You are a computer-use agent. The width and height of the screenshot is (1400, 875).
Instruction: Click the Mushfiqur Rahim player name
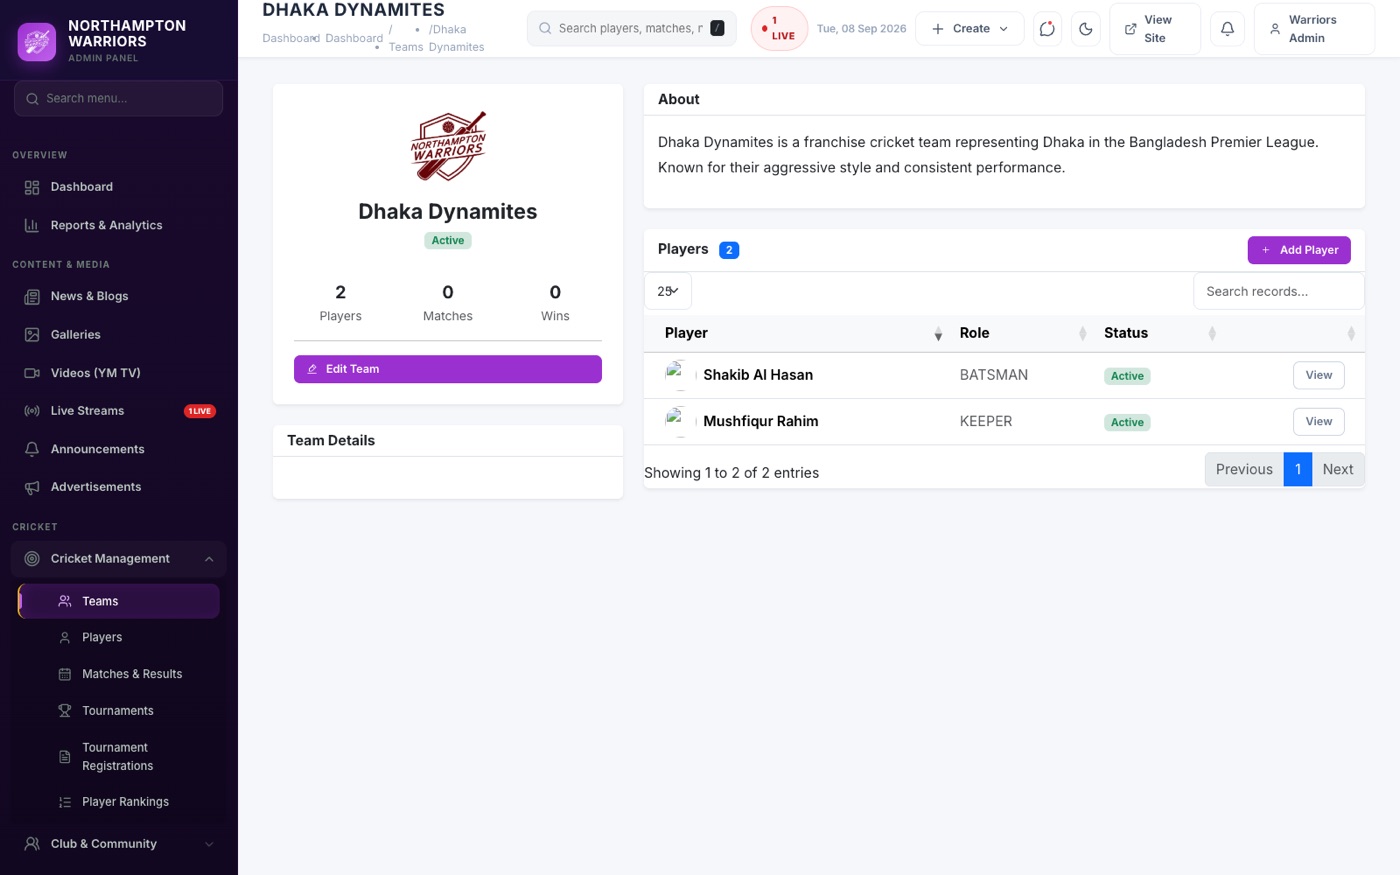[761, 421]
